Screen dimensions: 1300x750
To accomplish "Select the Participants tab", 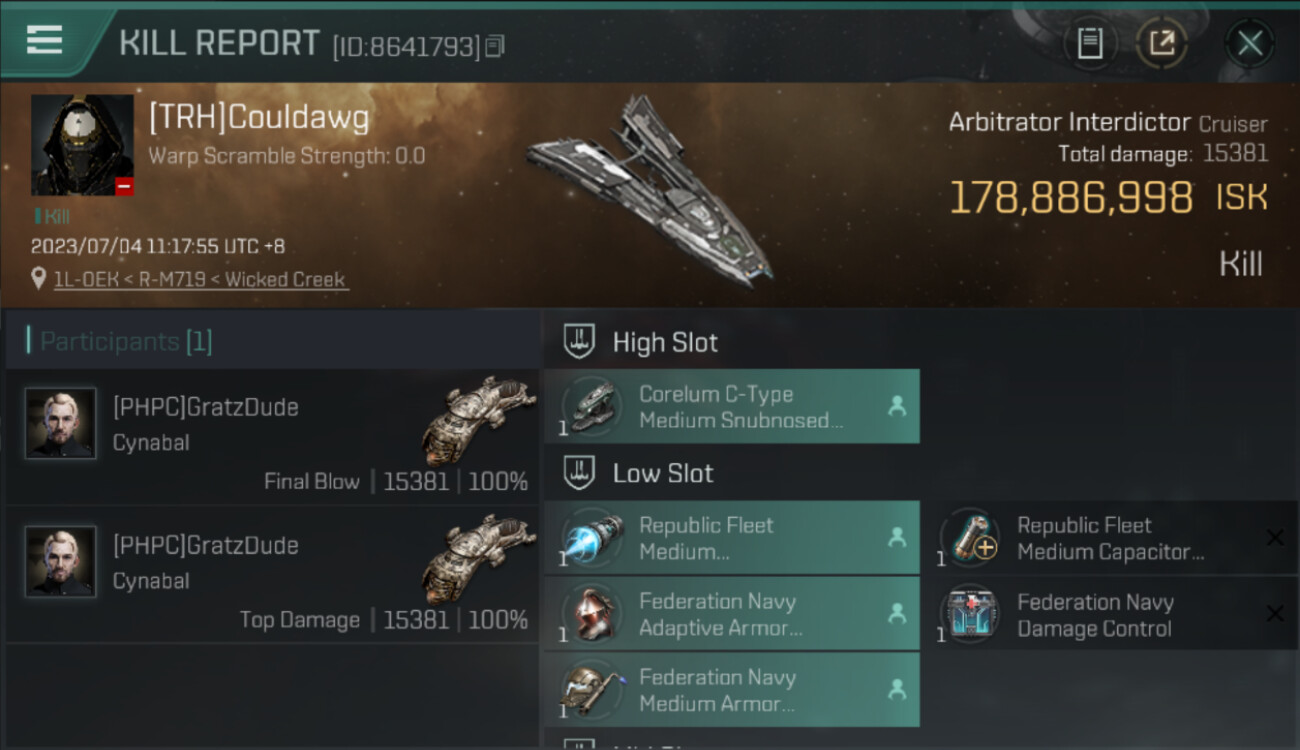I will (x=126, y=342).
